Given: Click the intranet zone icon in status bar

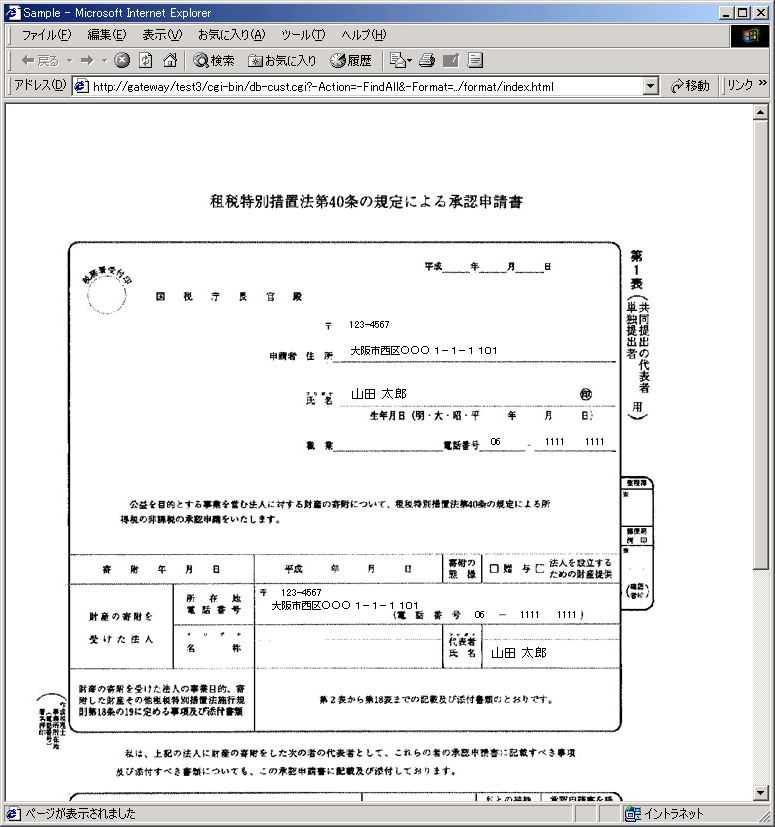Looking at the screenshot, I should coord(633,814).
